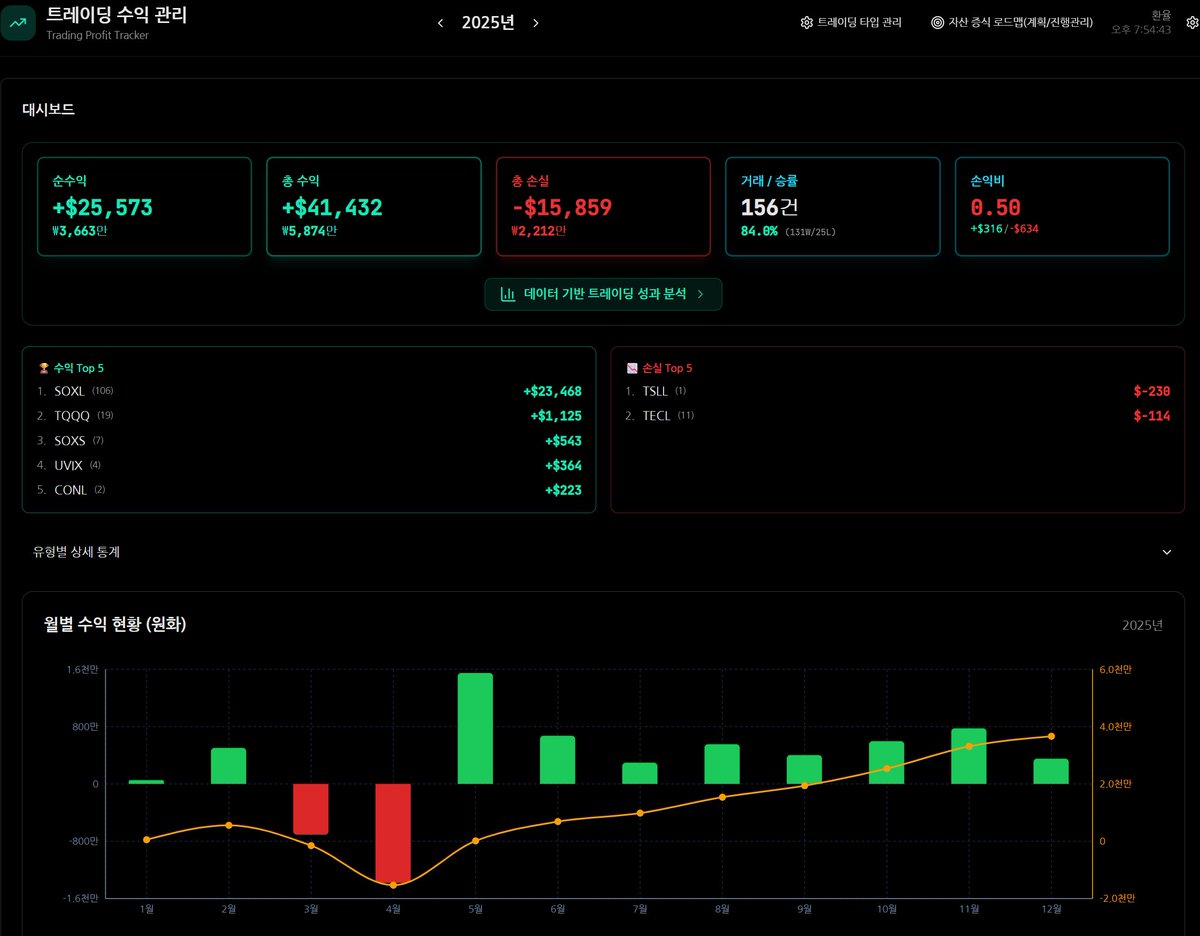
Task: Click the 2025년 year label in header
Action: pyautogui.click(x=488, y=23)
